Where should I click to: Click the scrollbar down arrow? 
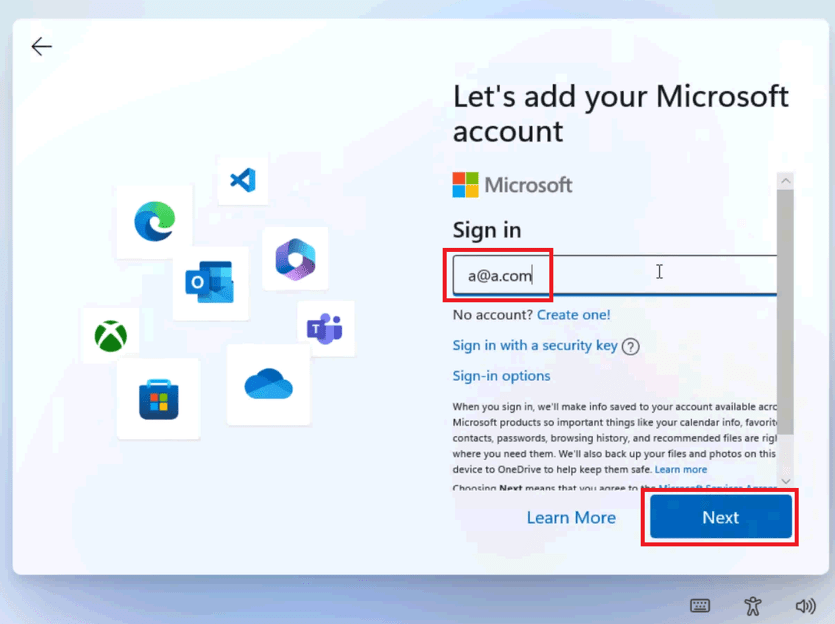785,481
